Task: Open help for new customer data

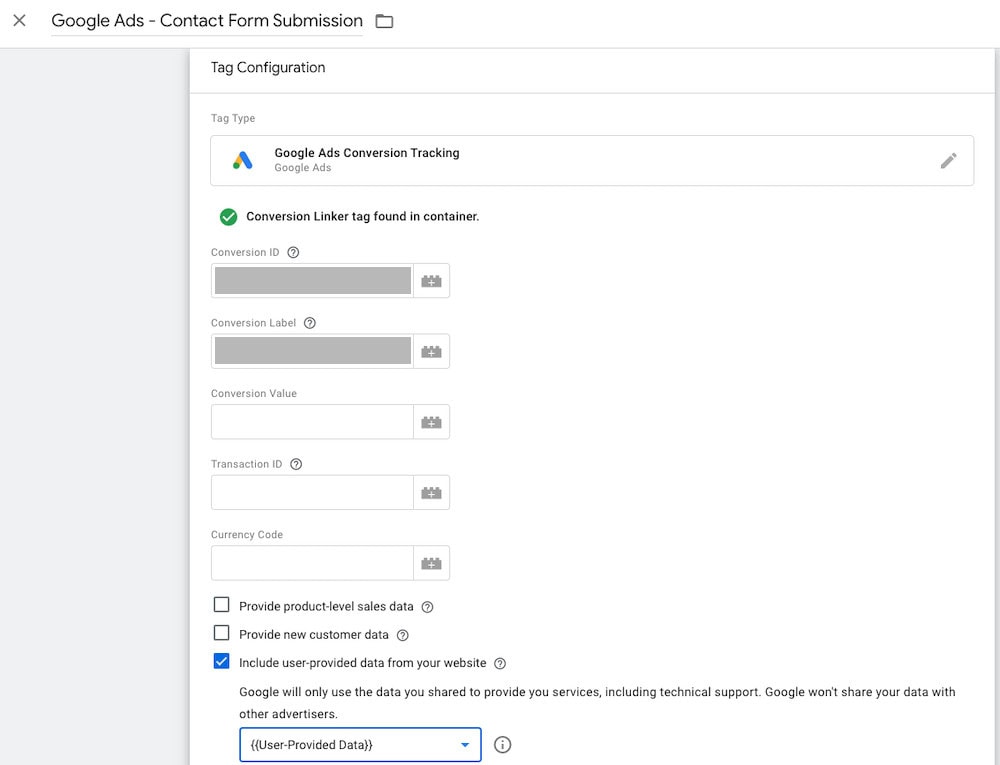Action: [x=403, y=635]
